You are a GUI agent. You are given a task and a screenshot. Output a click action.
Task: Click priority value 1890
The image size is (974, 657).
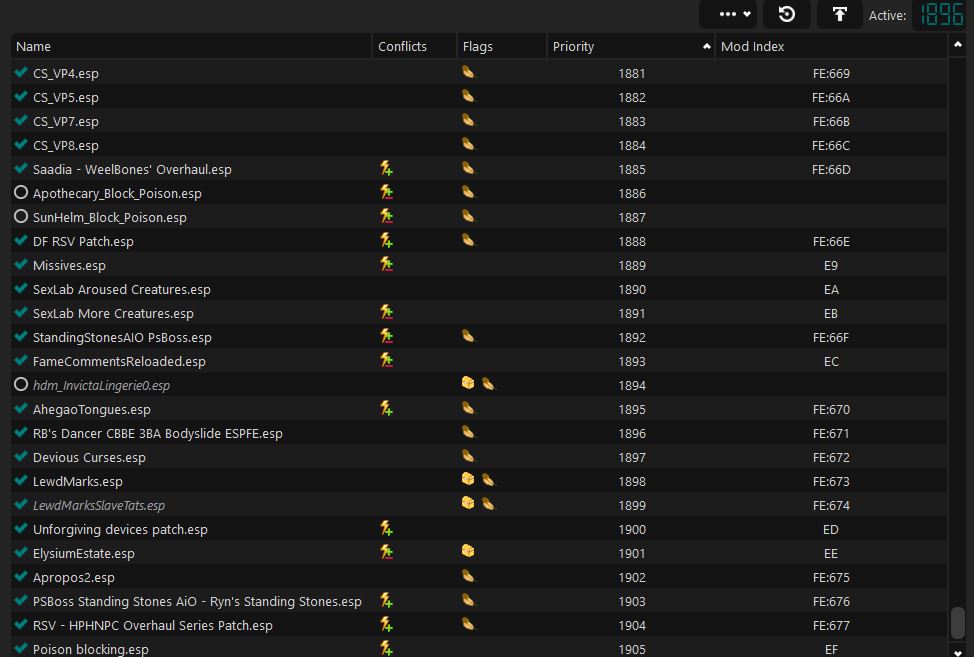point(632,289)
